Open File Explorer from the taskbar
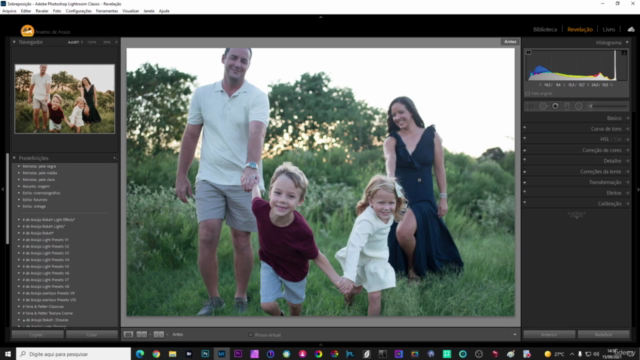 click(x=172, y=354)
